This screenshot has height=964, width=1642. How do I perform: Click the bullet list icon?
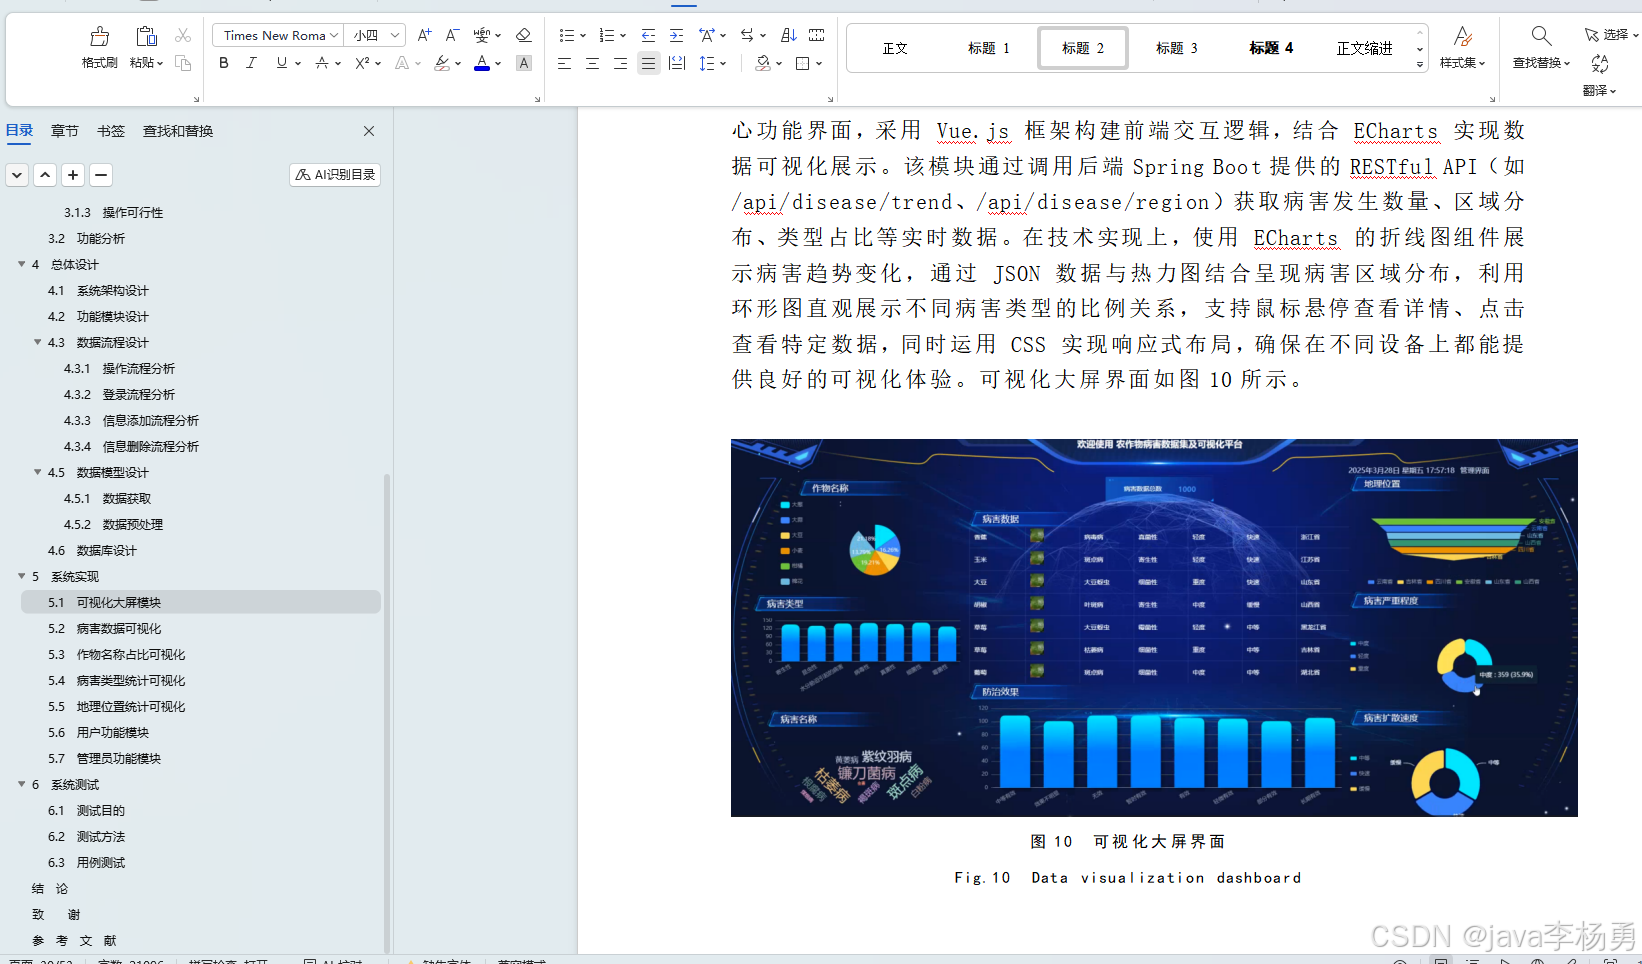click(567, 35)
